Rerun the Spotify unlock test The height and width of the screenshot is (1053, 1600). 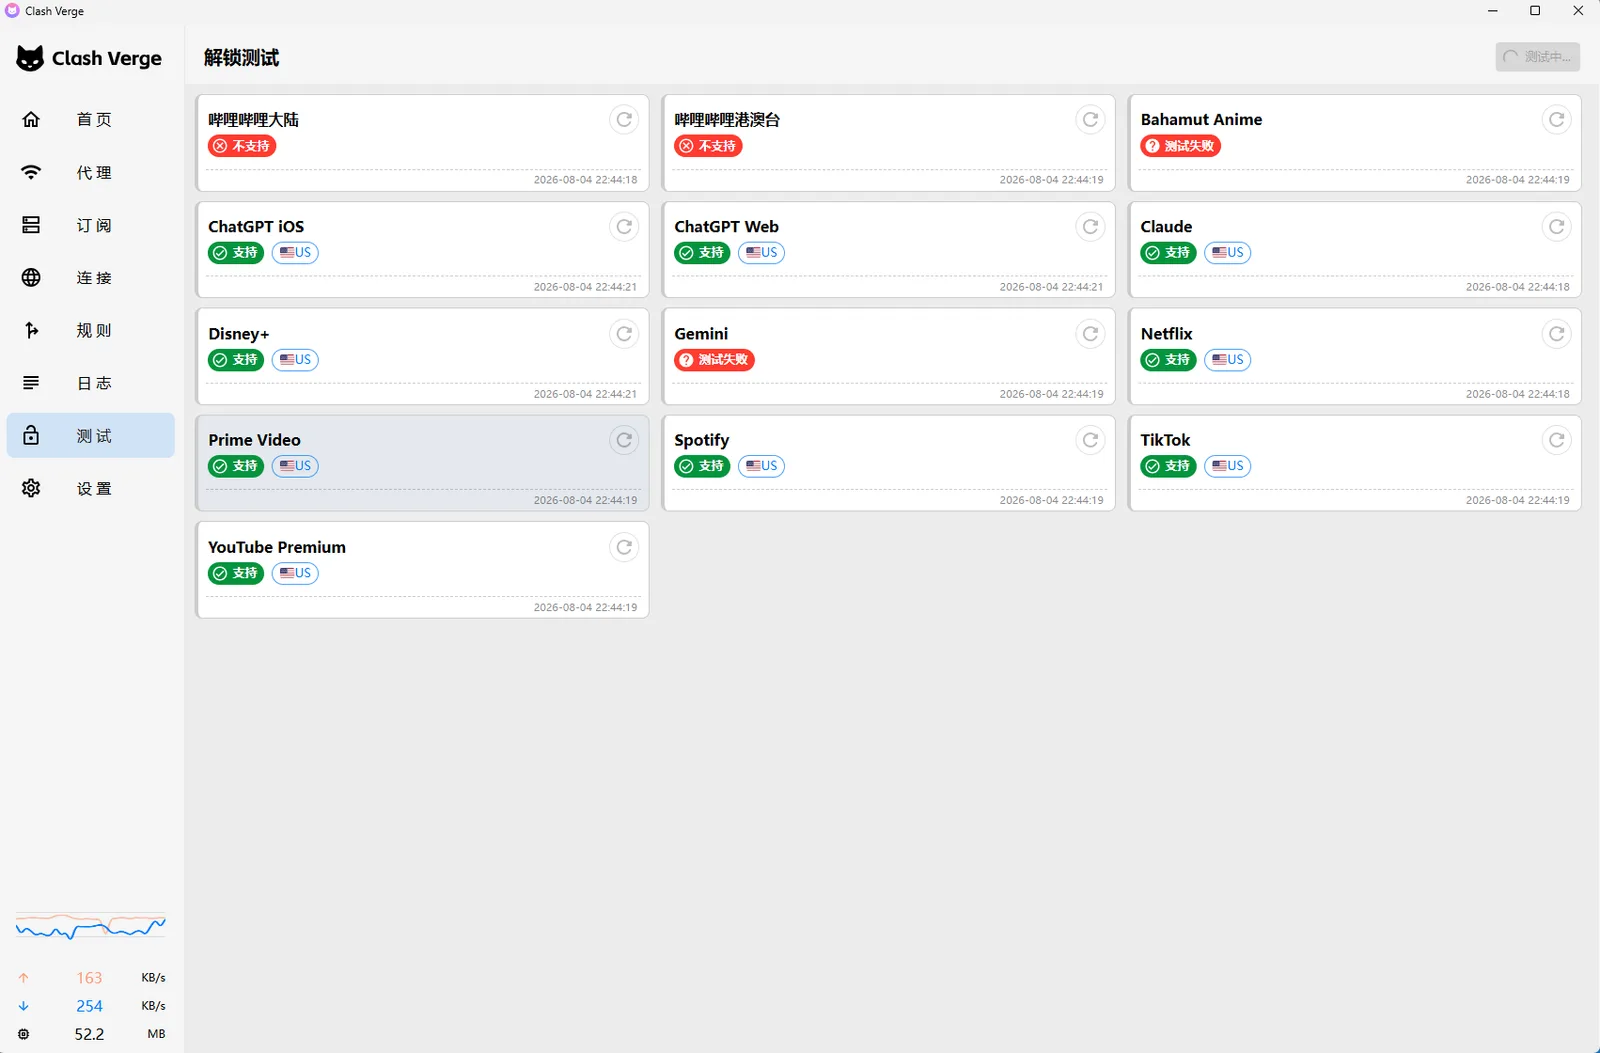click(x=1091, y=440)
